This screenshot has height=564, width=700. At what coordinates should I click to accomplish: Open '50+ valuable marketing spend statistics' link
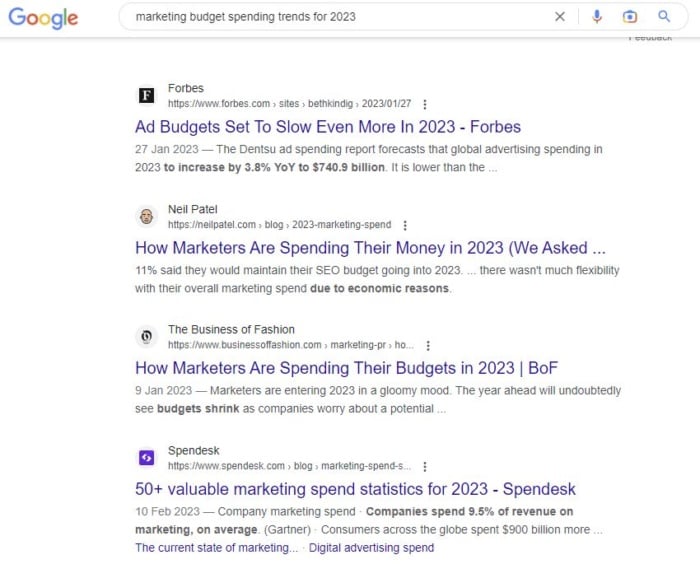pos(355,489)
